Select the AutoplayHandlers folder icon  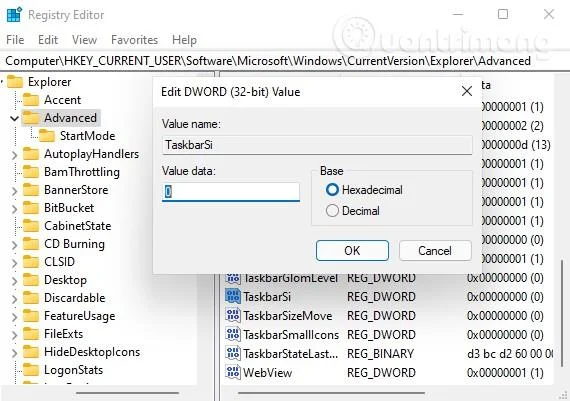pyautogui.click(x=31, y=154)
